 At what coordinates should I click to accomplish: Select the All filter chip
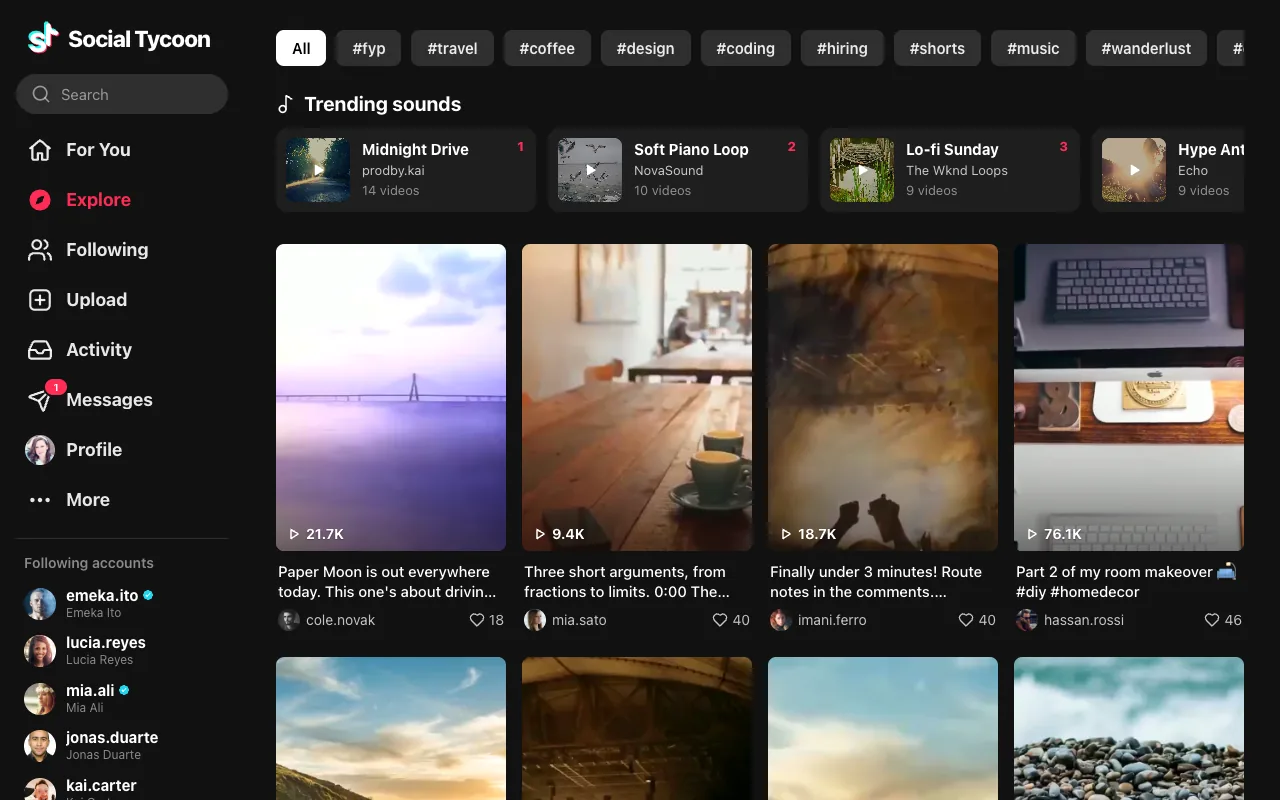tap(301, 48)
